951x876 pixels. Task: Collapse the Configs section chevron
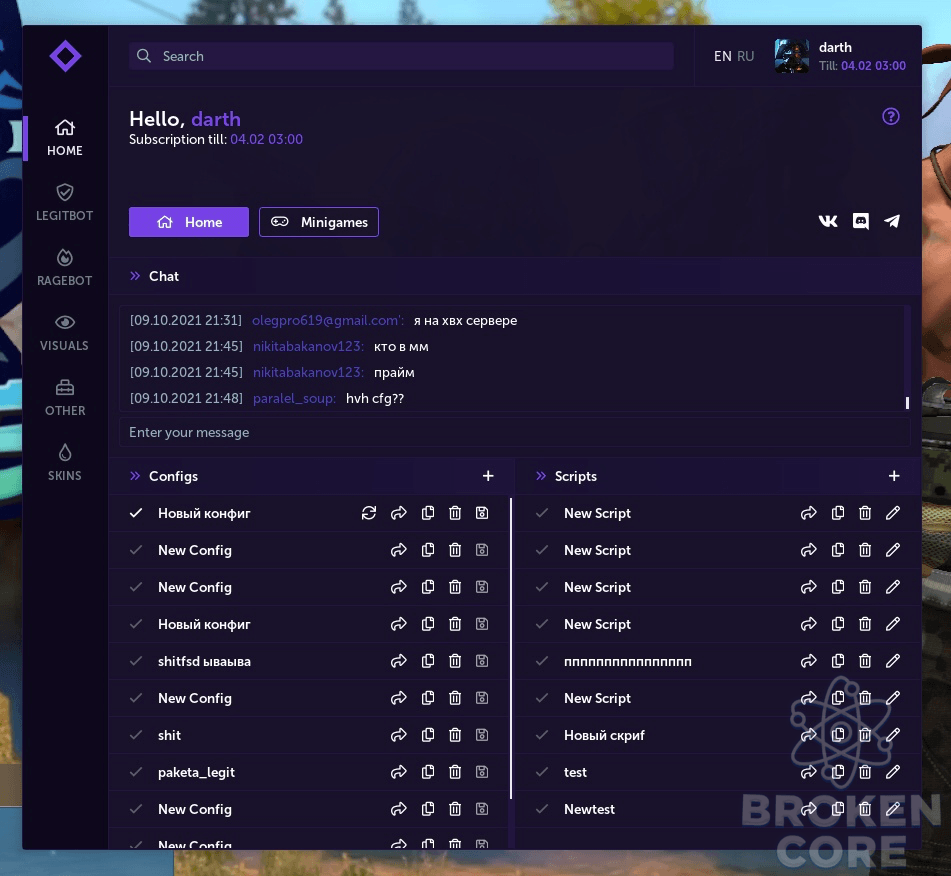[135, 476]
